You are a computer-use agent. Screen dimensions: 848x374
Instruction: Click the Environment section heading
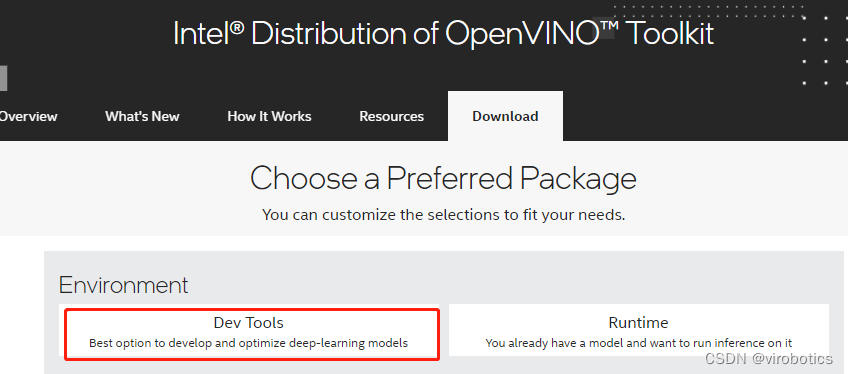coord(123,285)
